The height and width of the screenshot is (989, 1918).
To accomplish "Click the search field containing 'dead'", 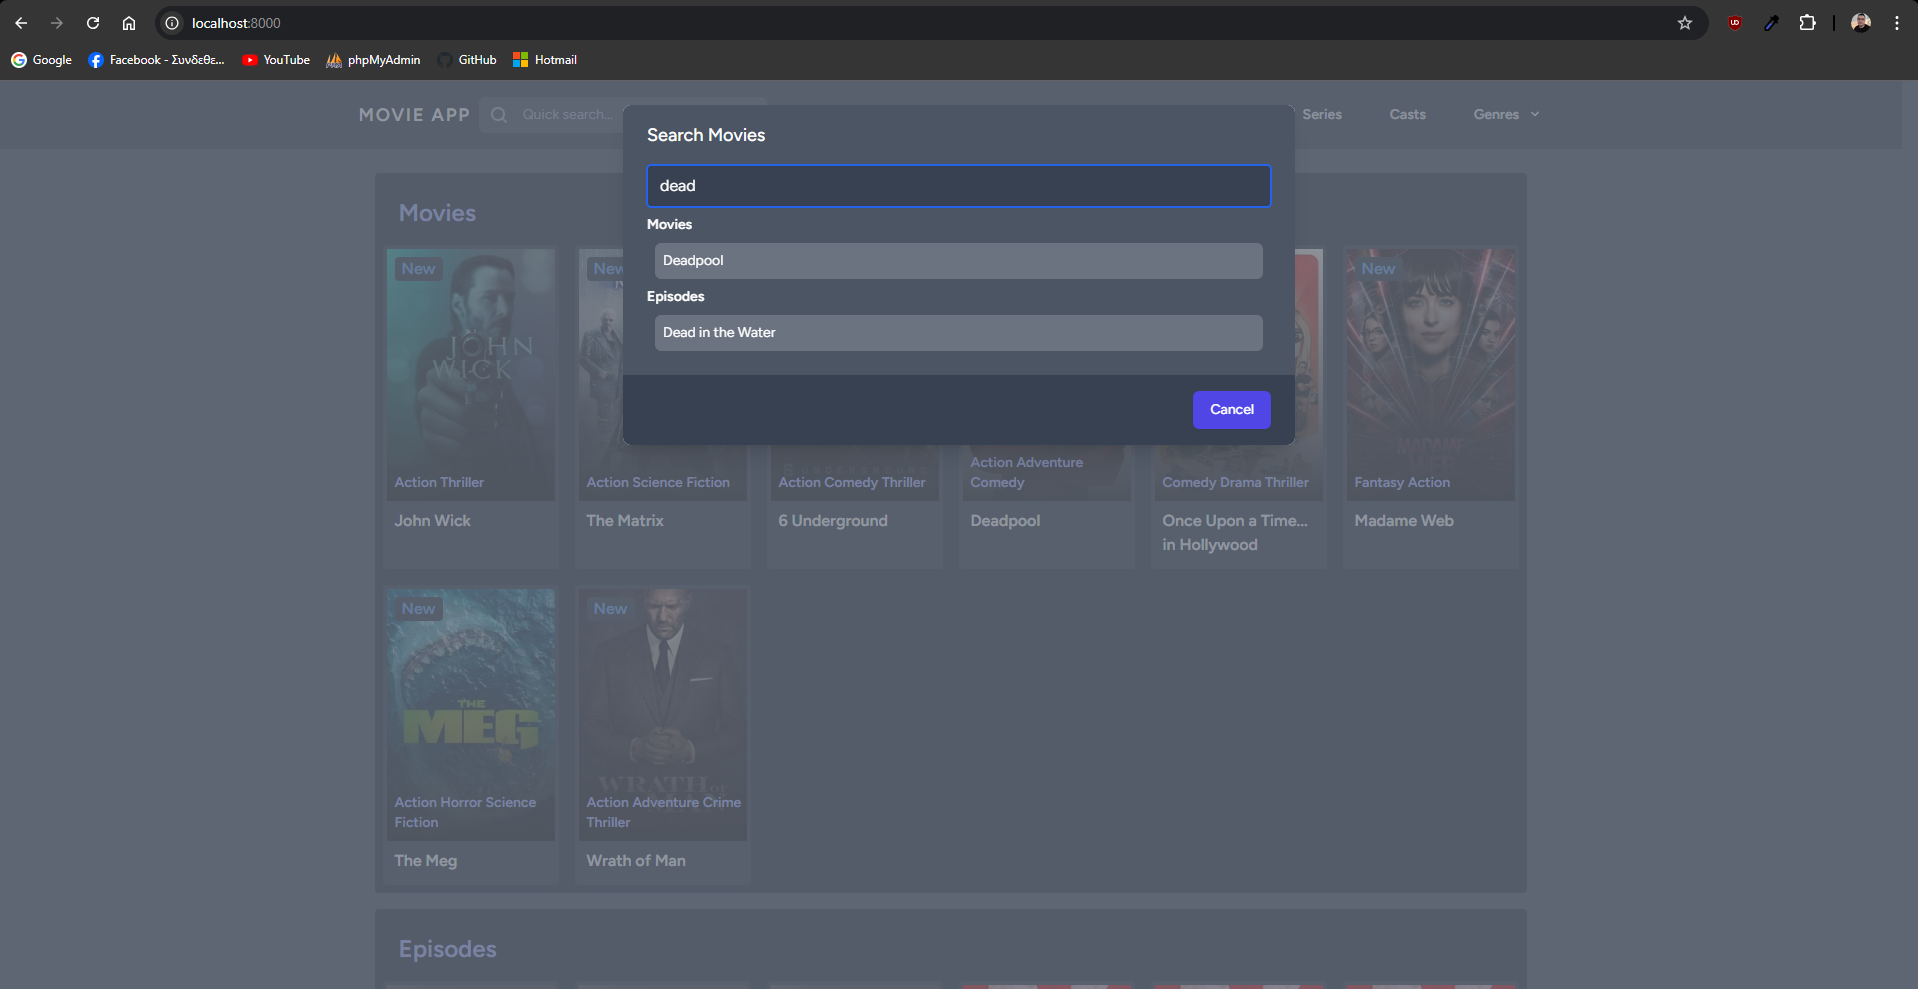I will 958,186.
